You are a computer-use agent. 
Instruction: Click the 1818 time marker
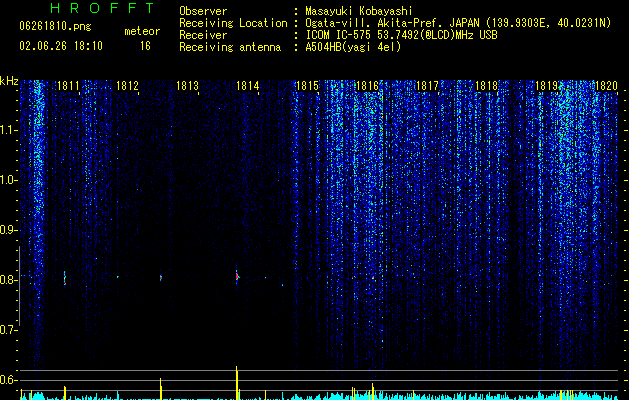tap(487, 86)
